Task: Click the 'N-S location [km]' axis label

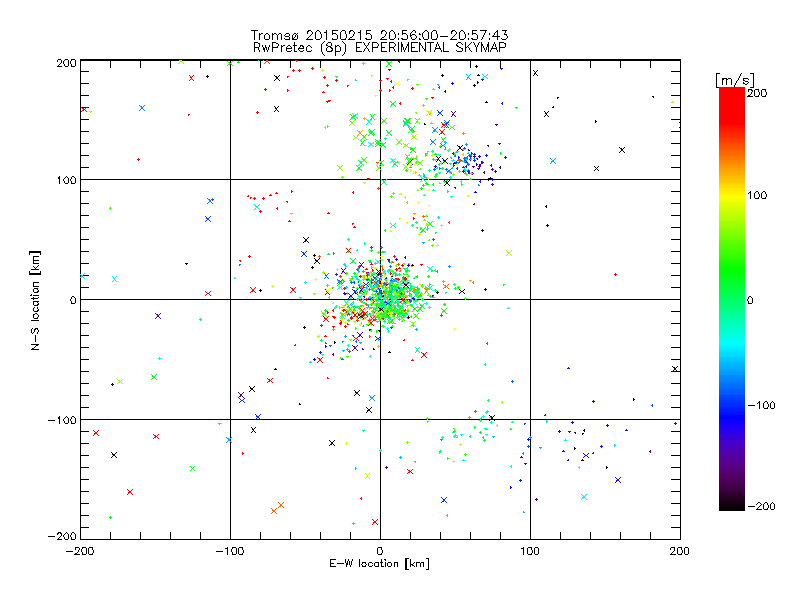Action: [x=35, y=300]
